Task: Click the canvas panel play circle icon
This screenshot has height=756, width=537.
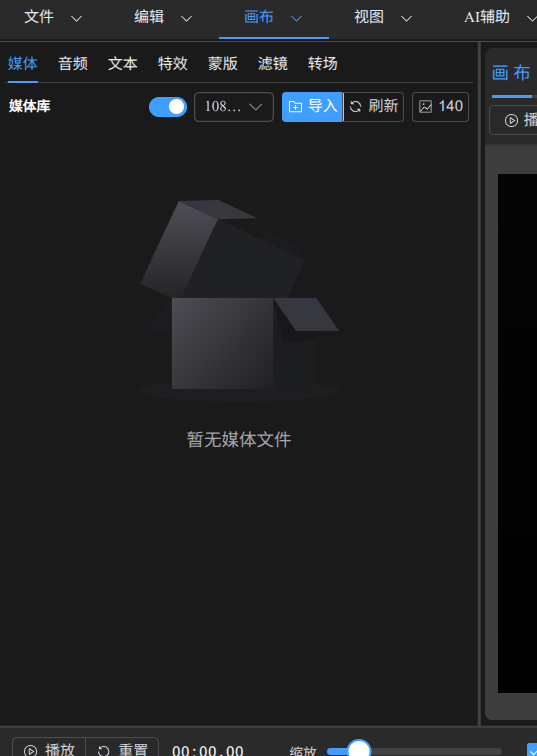Action: (x=511, y=120)
